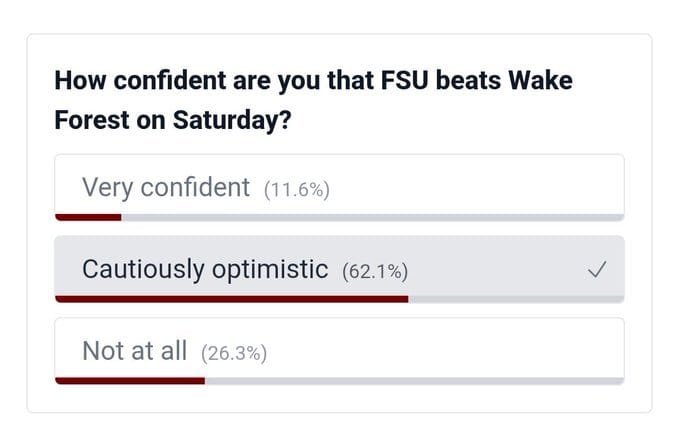Click gray unfilled bar portion under Very confident

[x=372, y=216]
